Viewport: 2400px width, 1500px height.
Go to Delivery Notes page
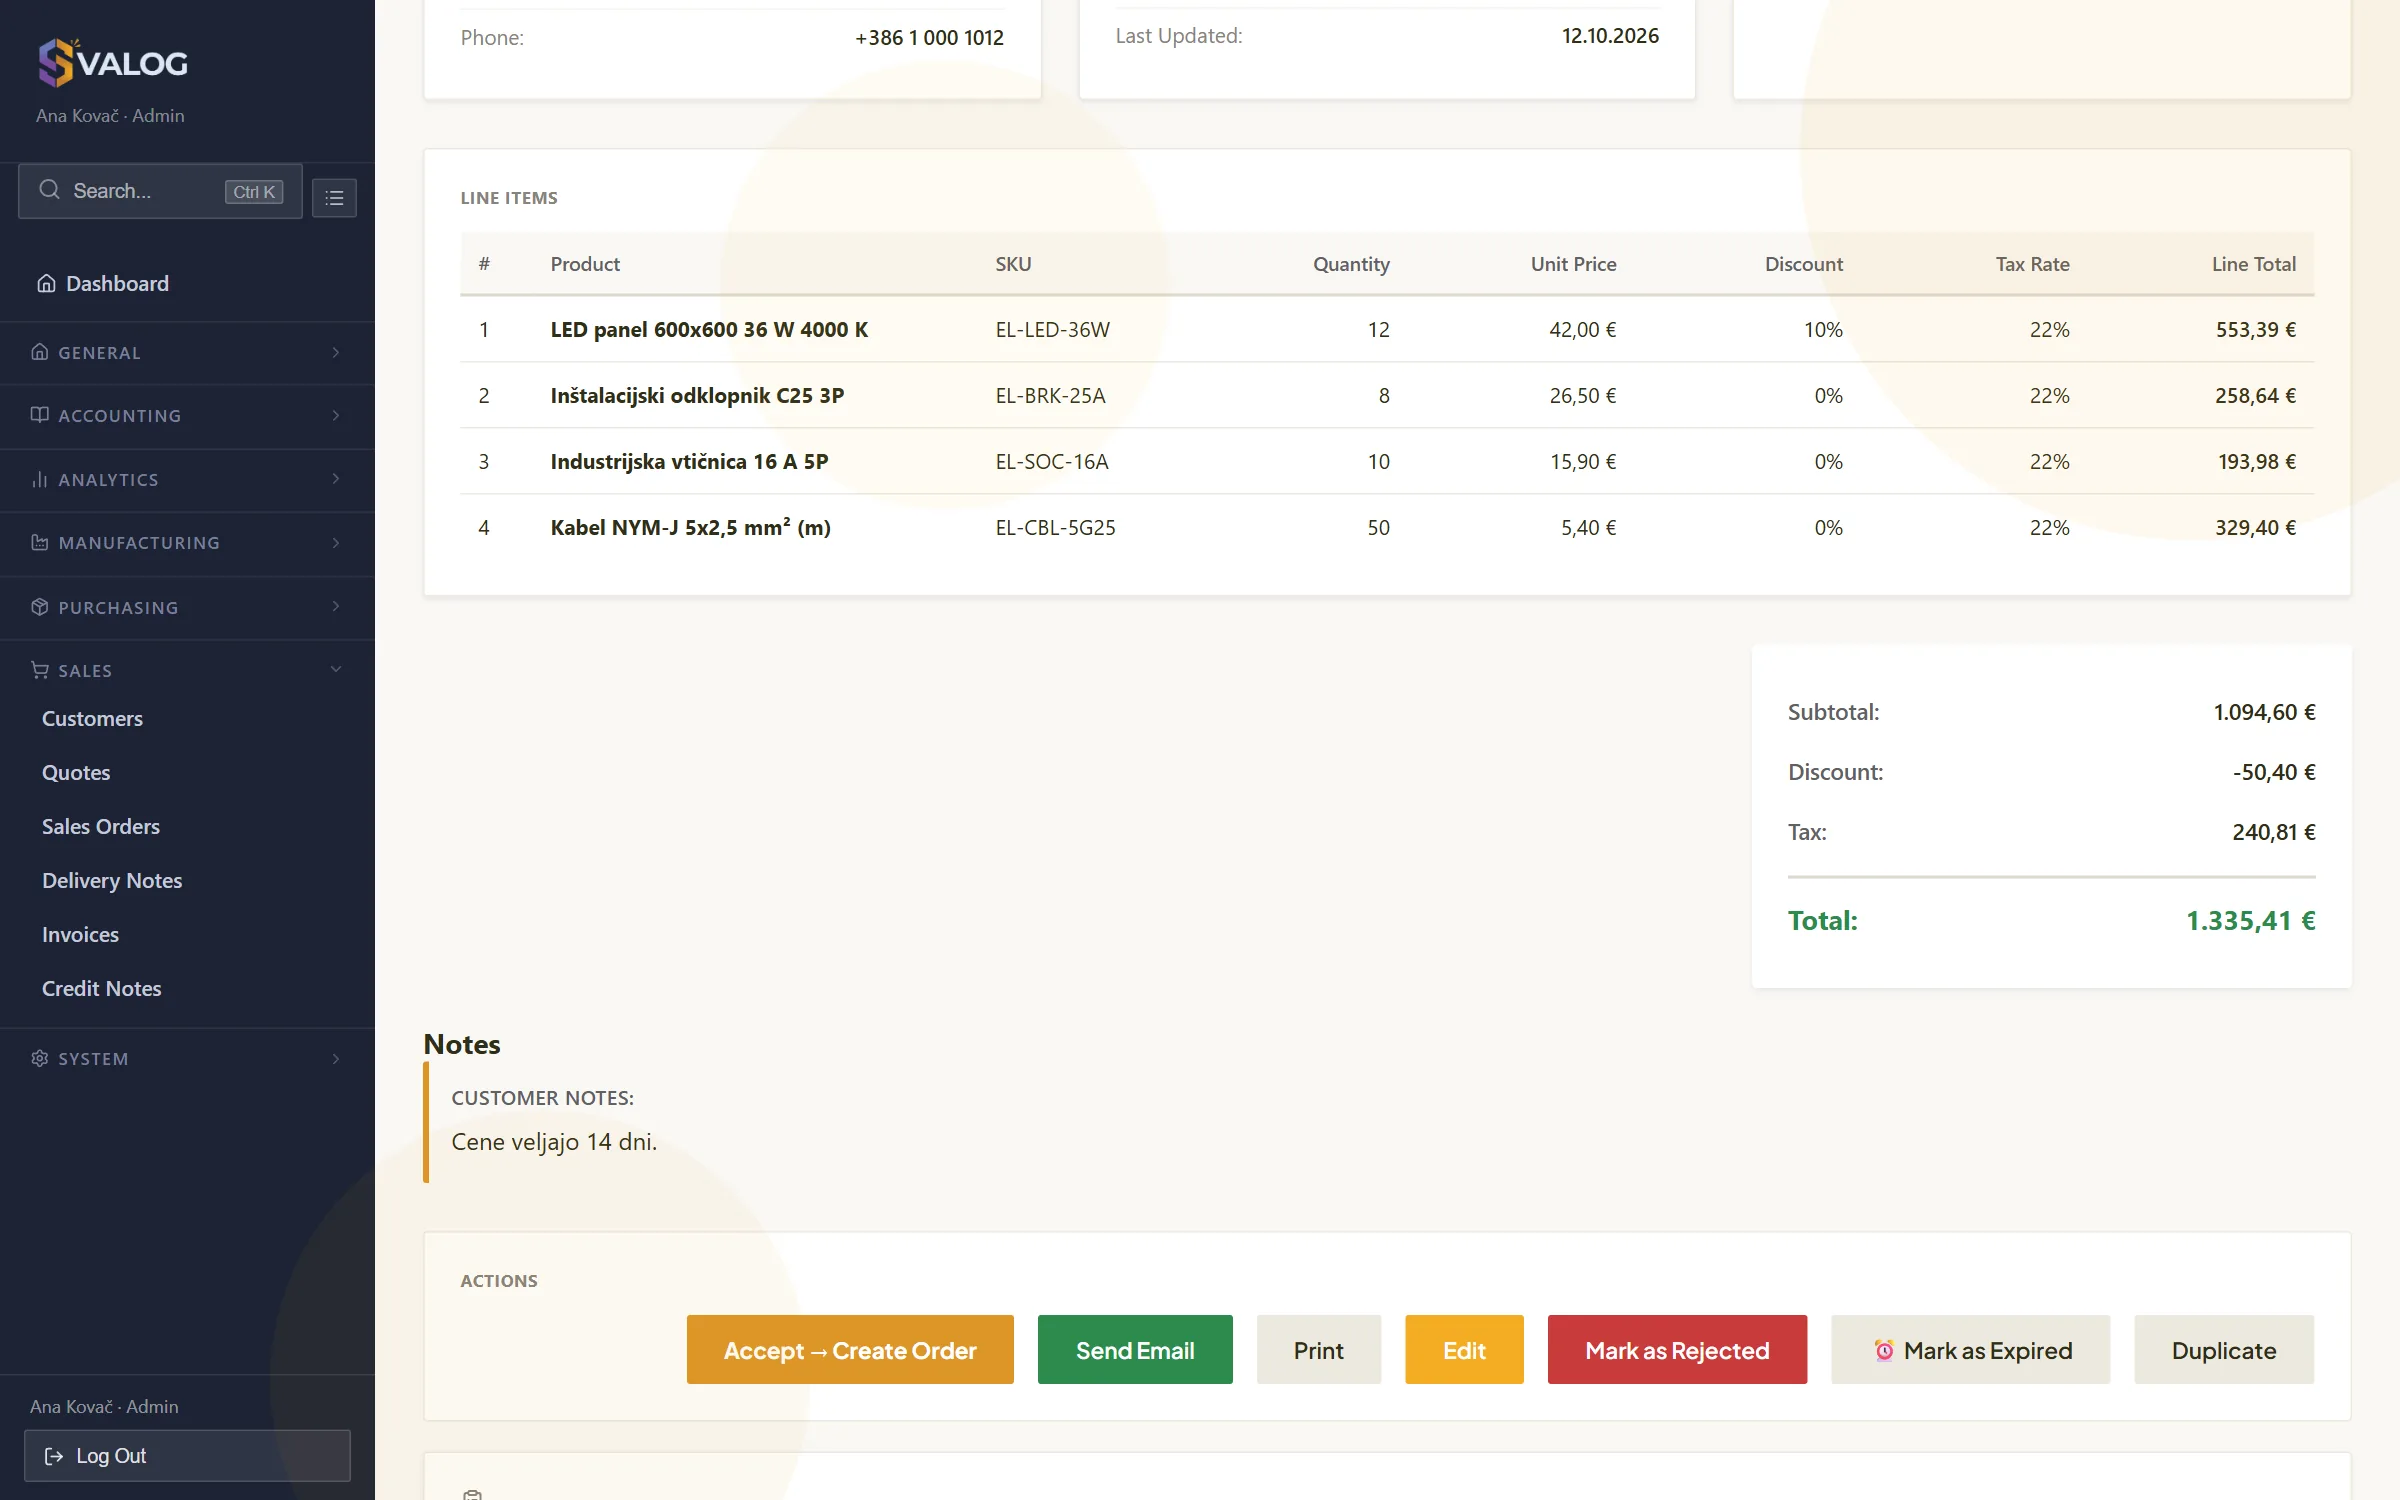(112, 881)
